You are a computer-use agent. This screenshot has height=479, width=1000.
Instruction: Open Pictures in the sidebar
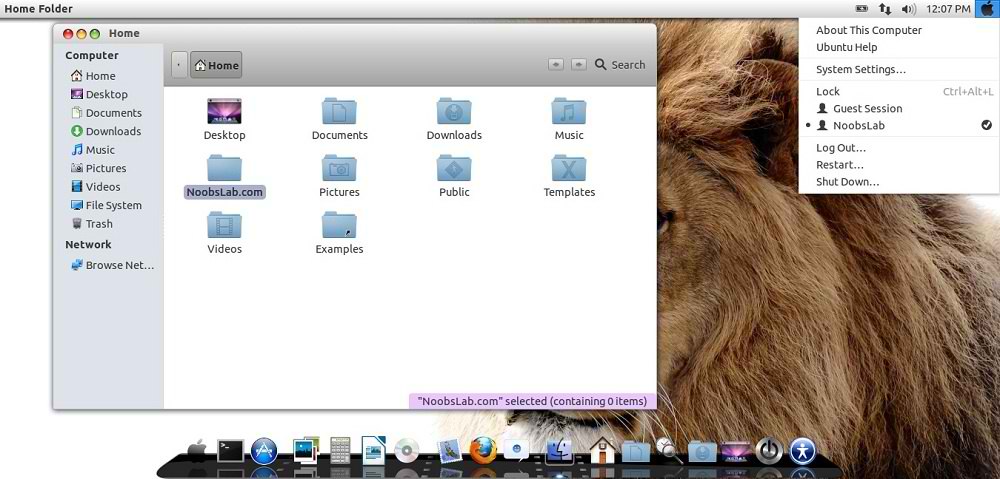click(x=98, y=168)
